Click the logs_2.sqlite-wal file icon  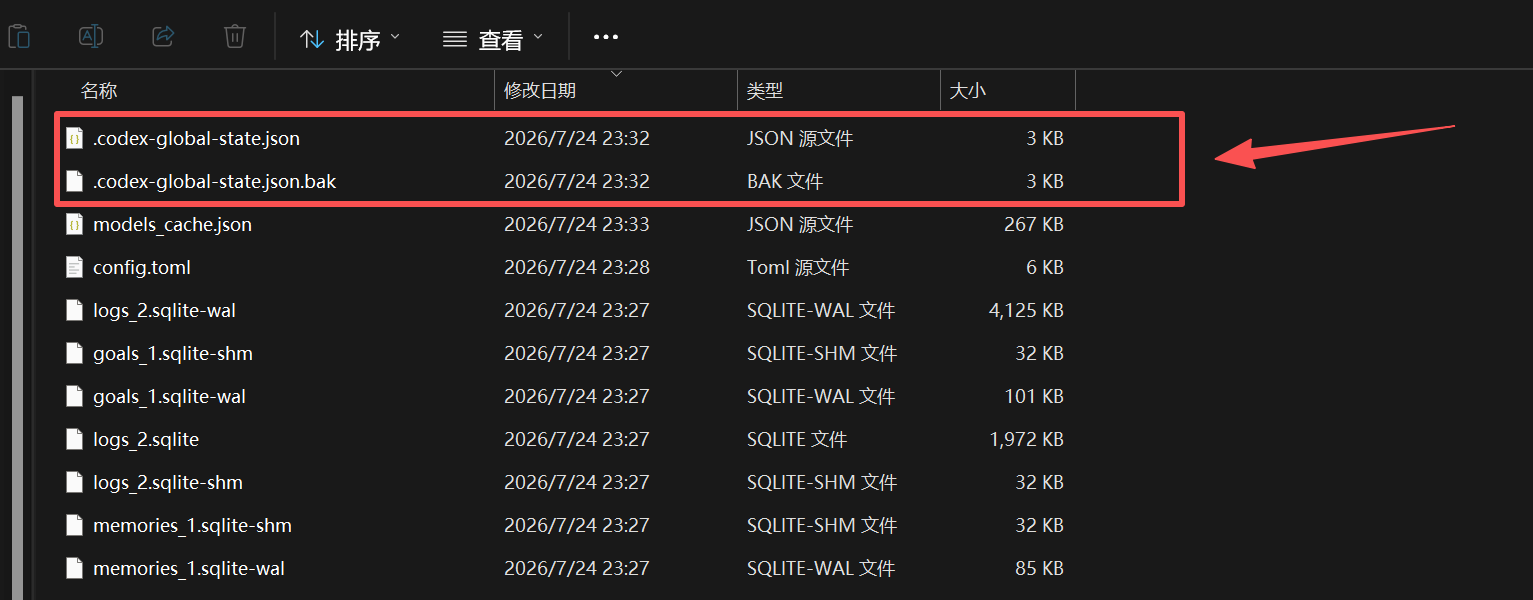tap(74, 310)
